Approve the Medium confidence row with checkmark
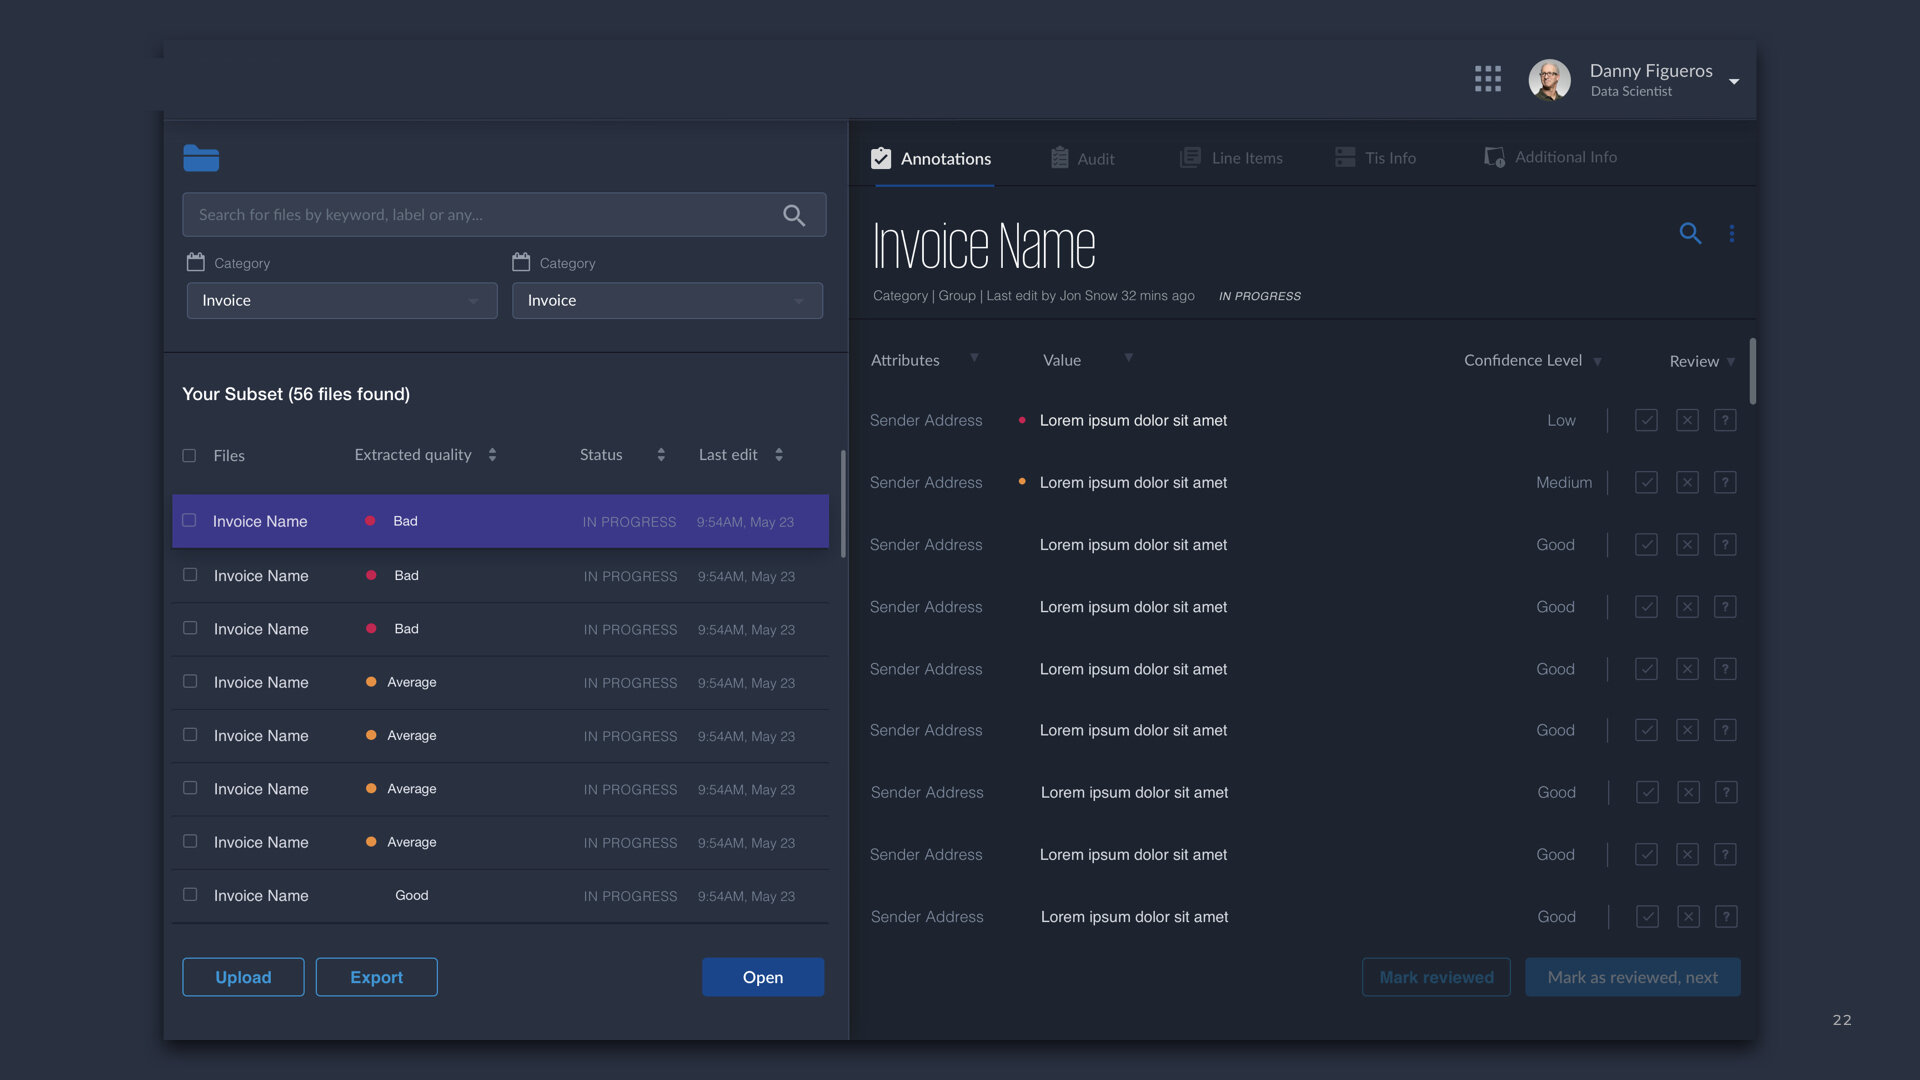This screenshot has height=1080, width=1920. tap(1646, 483)
